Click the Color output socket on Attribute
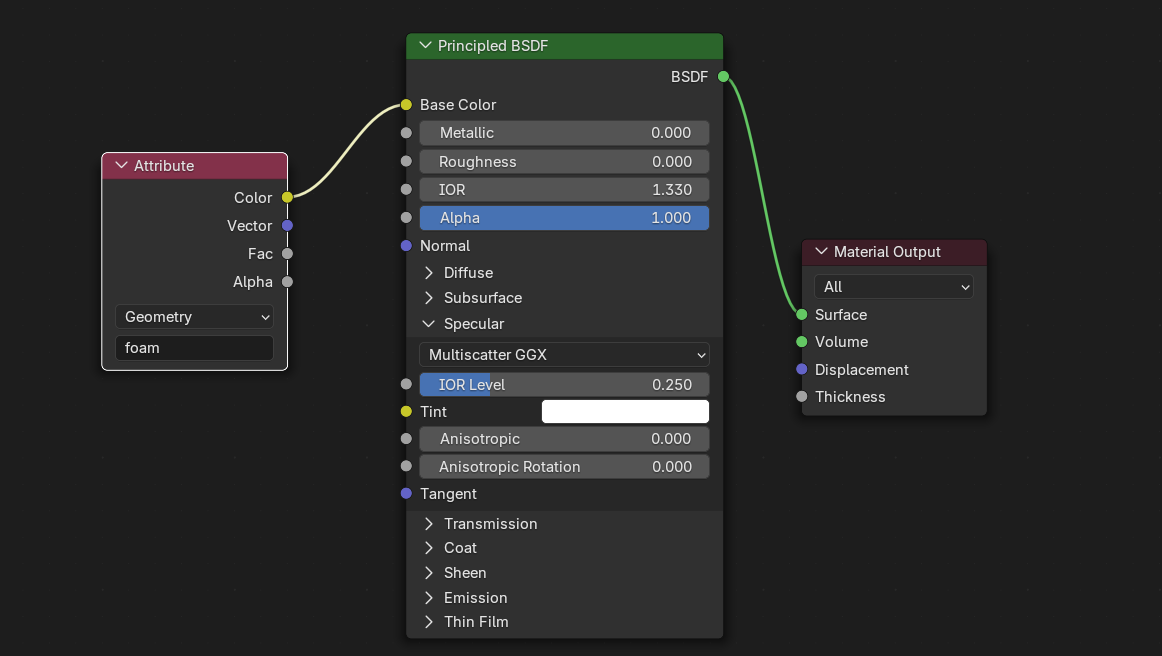This screenshot has width=1162, height=656. click(x=288, y=197)
